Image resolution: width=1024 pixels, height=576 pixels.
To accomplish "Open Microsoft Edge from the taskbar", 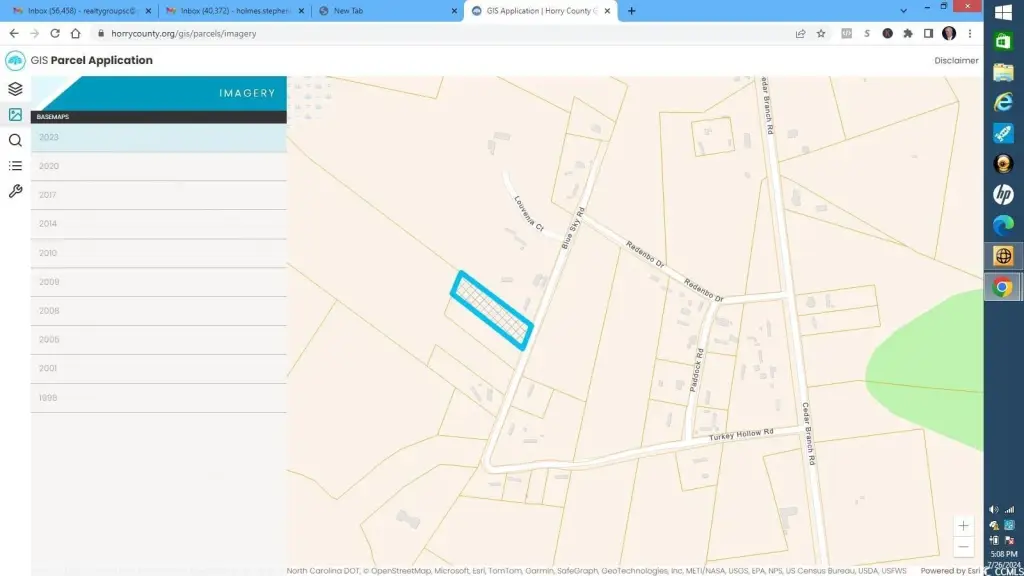I will 1003,225.
